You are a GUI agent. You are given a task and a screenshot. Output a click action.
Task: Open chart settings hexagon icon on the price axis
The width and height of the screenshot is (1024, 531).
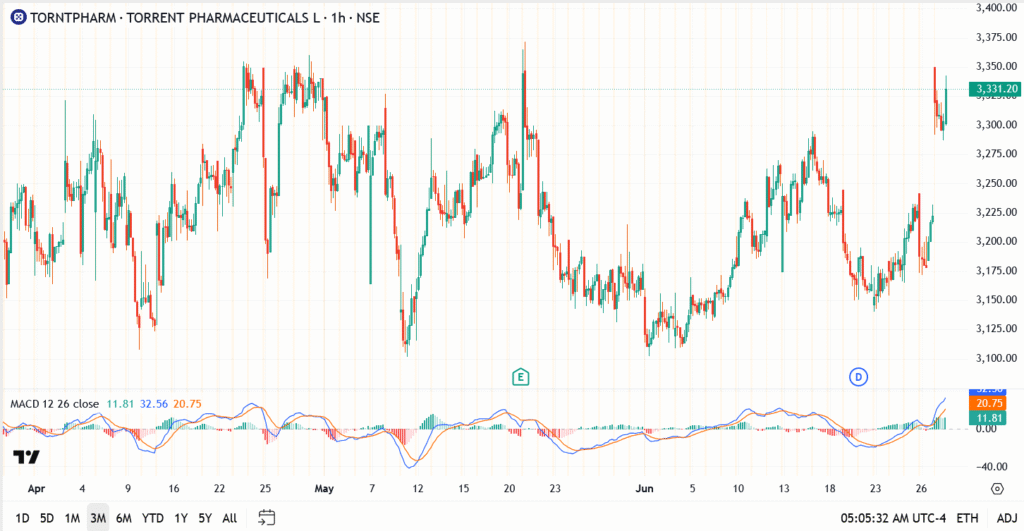click(x=997, y=489)
